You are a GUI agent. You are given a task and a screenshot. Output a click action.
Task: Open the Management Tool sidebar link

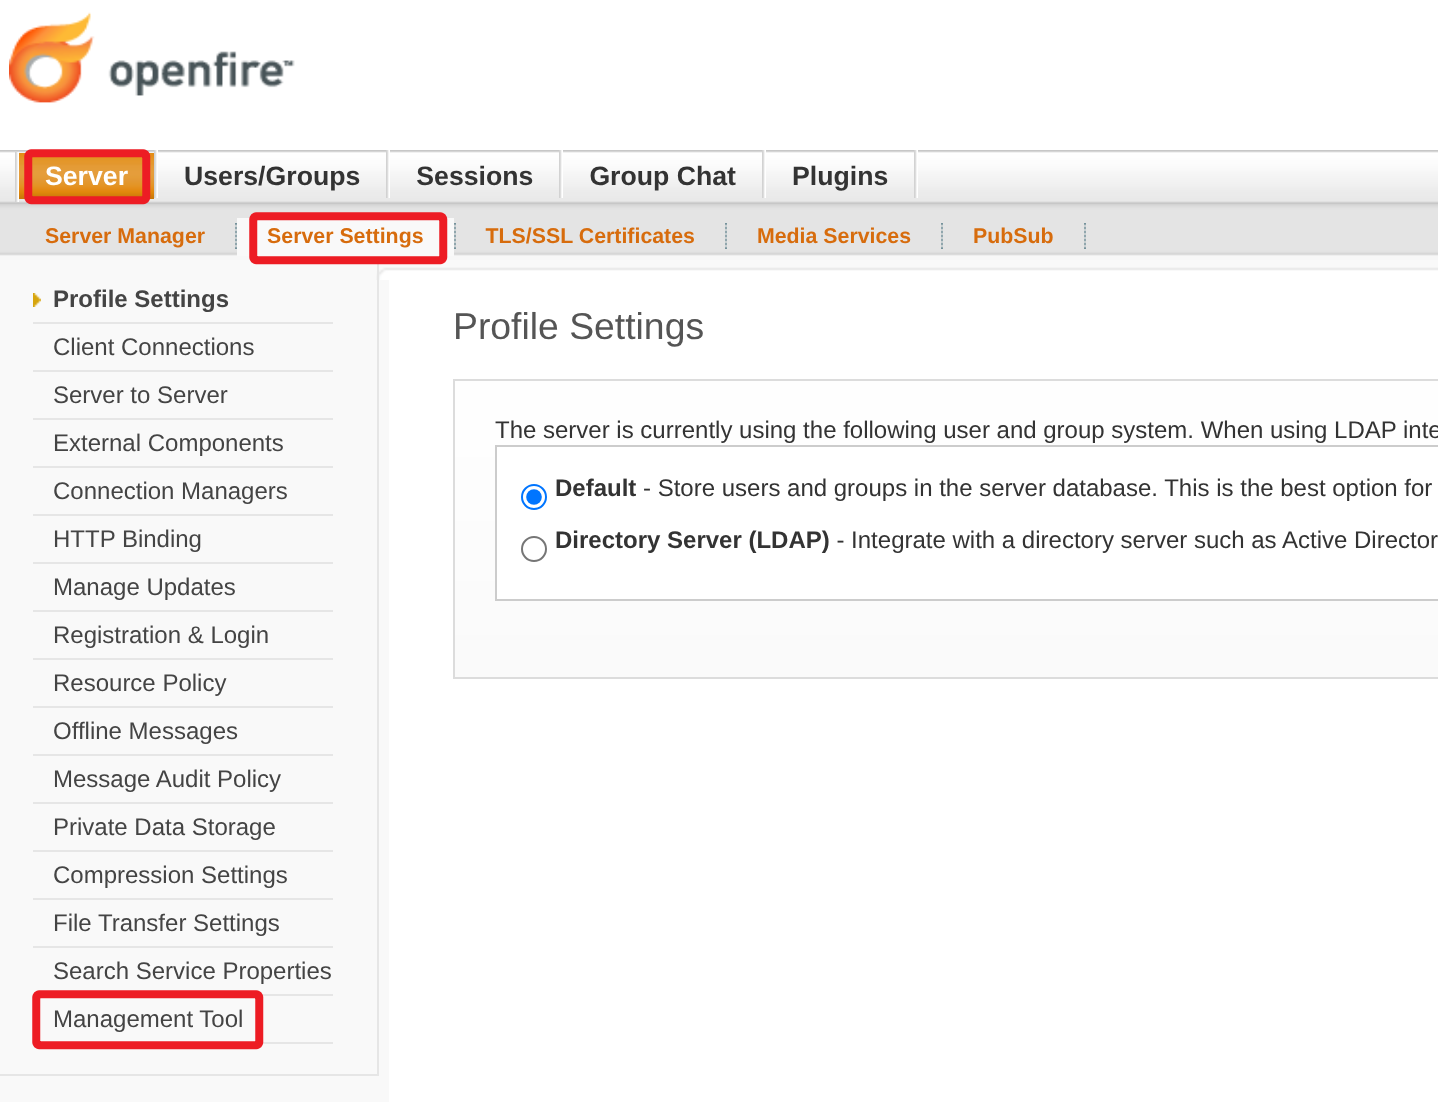pyautogui.click(x=148, y=1019)
